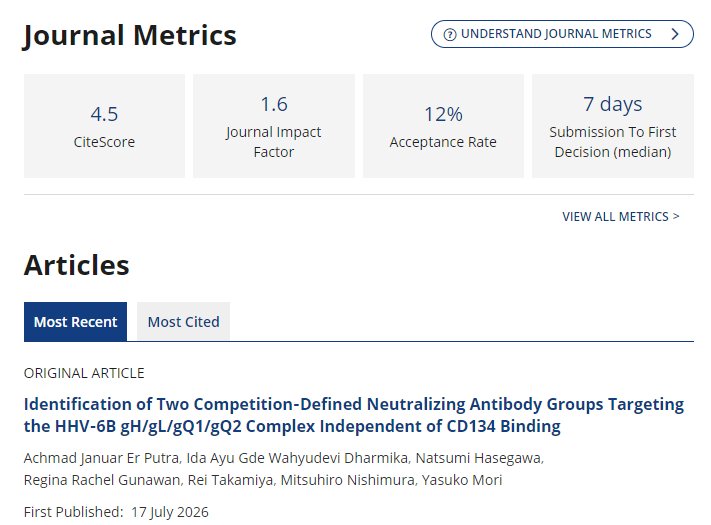Click author Mitsuhiro Nishimura
This screenshot has width=711, height=525.
347,480
